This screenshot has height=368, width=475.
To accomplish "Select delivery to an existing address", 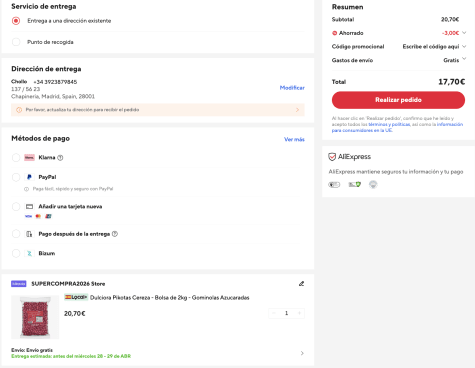I will [x=16, y=21].
